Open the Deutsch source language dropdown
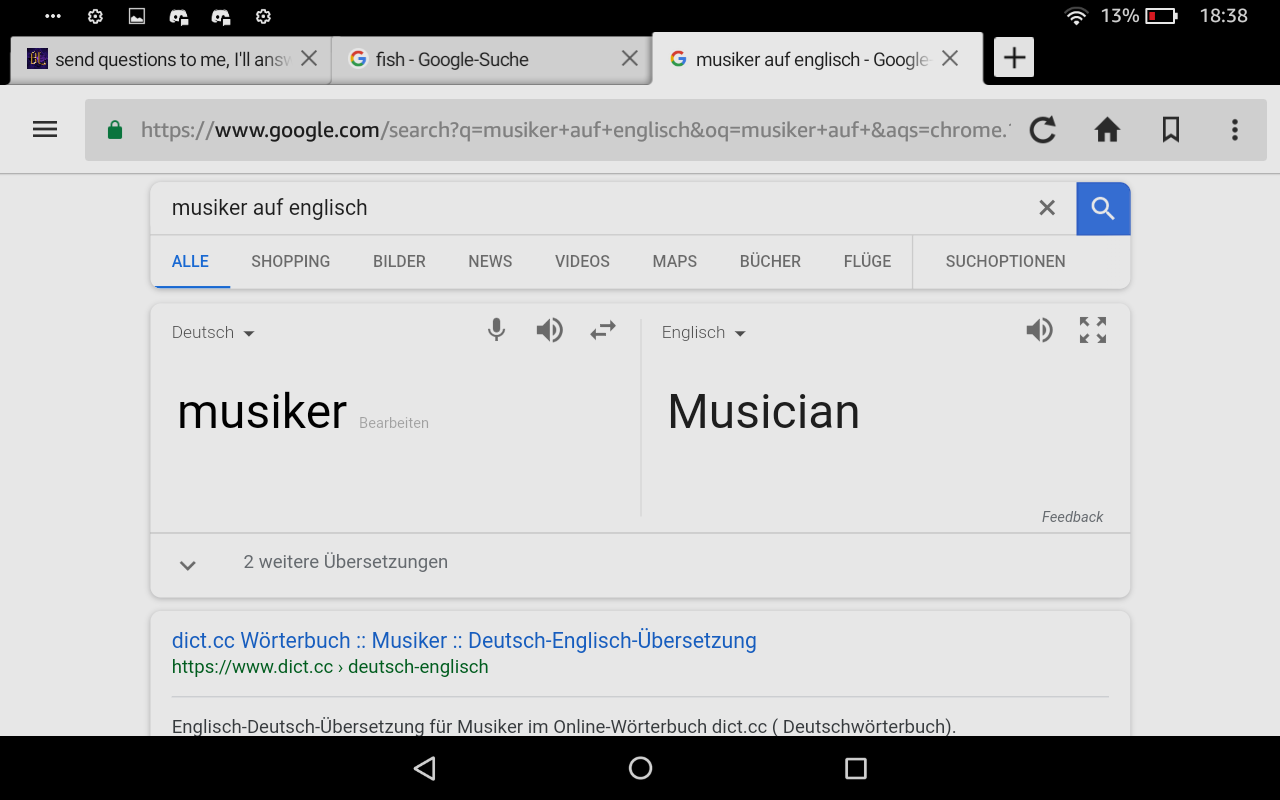This screenshot has height=800, width=1280. (213, 333)
